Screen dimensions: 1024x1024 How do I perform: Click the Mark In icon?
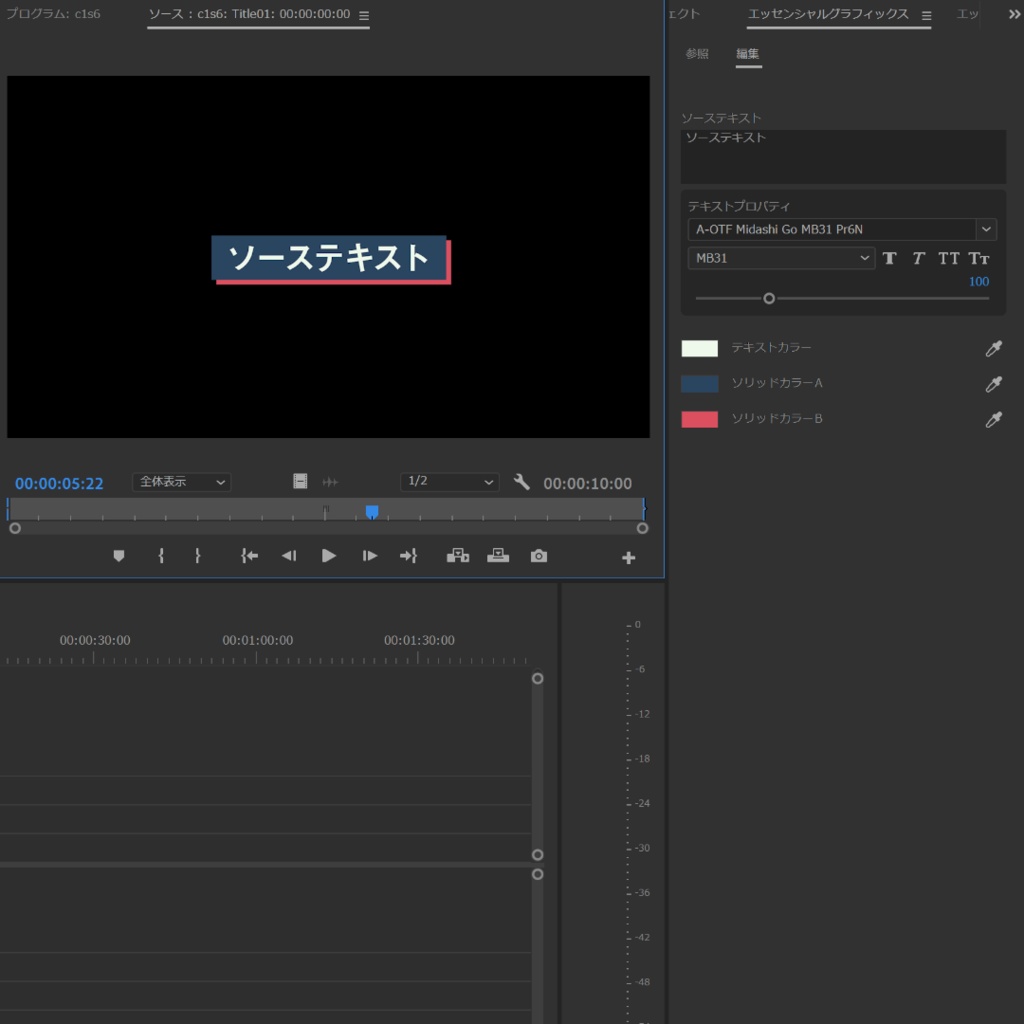pyautogui.click(x=161, y=556)
